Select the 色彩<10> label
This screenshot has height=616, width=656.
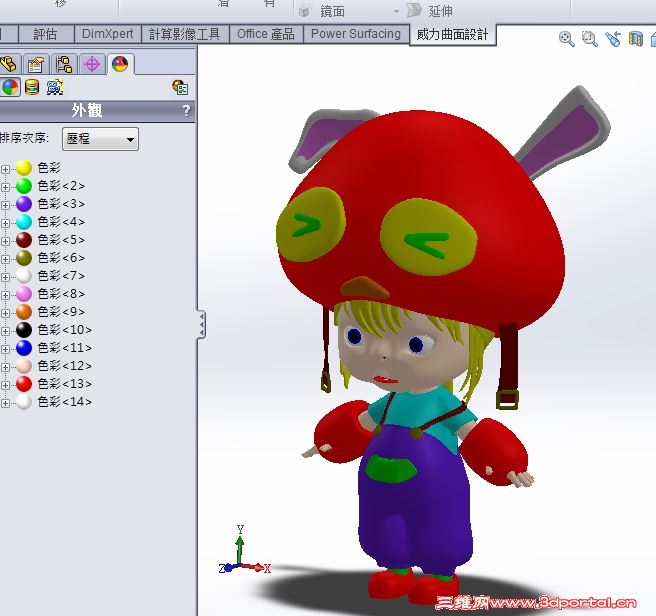(x=64, y=330)
